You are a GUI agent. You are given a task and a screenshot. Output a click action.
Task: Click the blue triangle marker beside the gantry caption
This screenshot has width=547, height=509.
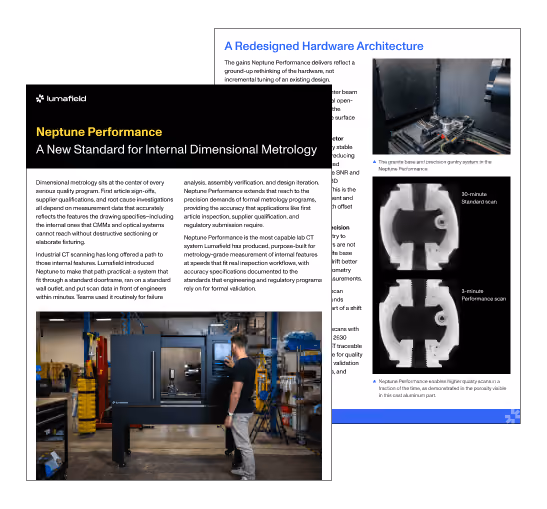point(374,162)
